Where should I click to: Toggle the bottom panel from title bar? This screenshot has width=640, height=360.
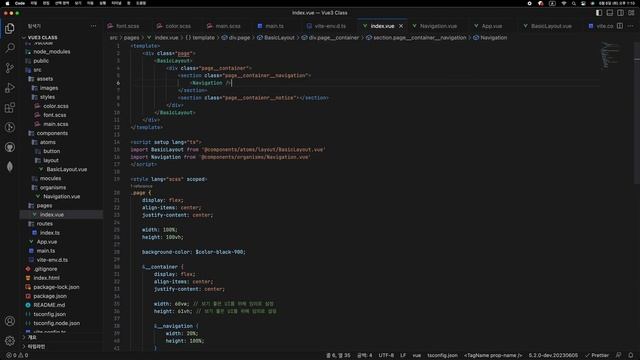click(x=610, y=13)
